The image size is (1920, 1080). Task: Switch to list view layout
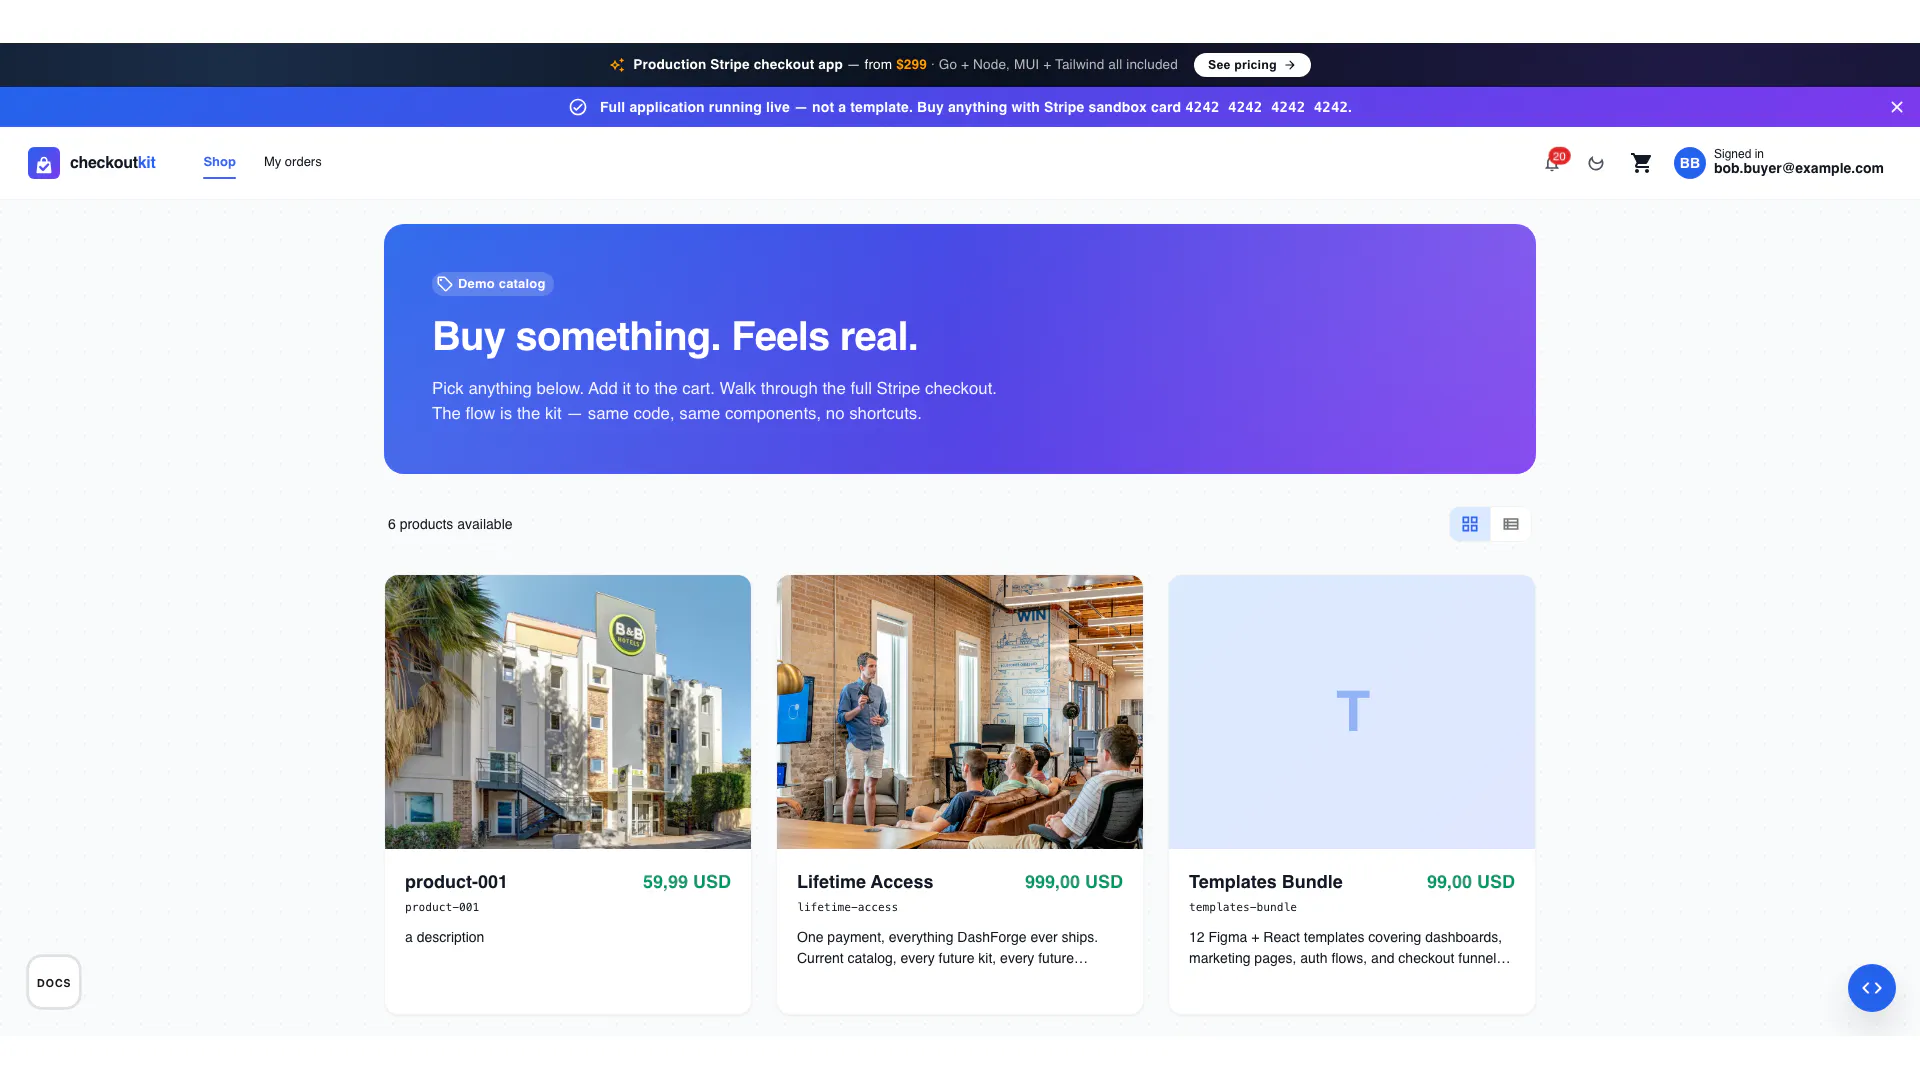[x=1511, y=524]
